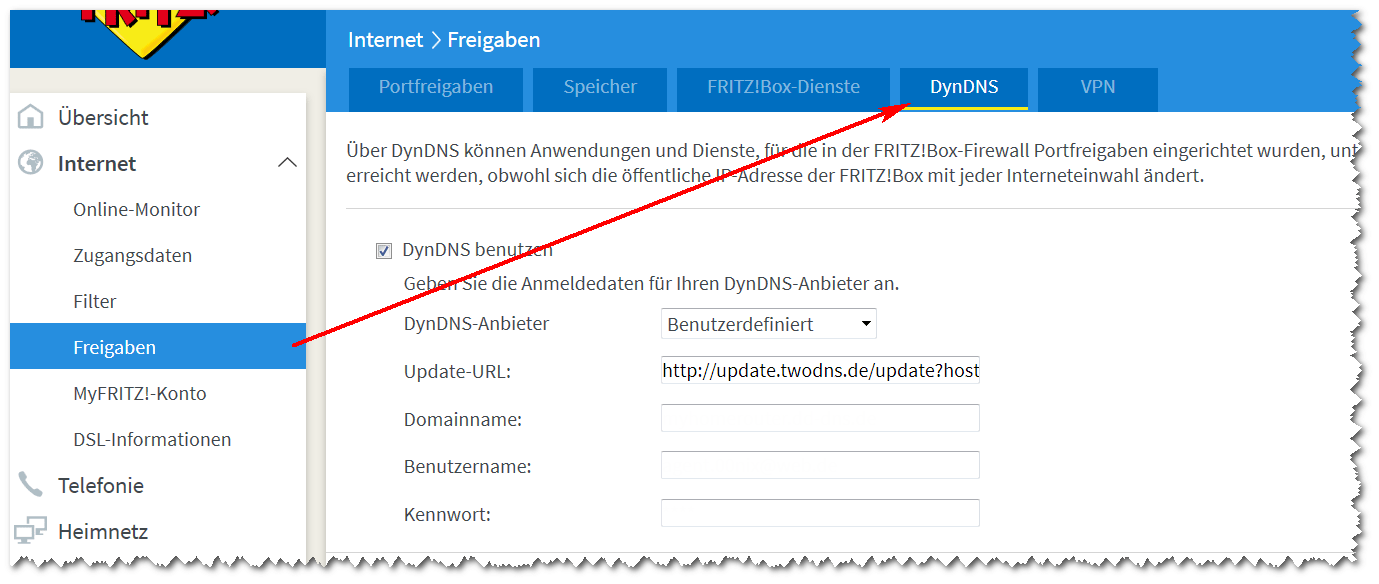Click the Telefonie phone icon
Screen dimensions: 1379x584
31,485
